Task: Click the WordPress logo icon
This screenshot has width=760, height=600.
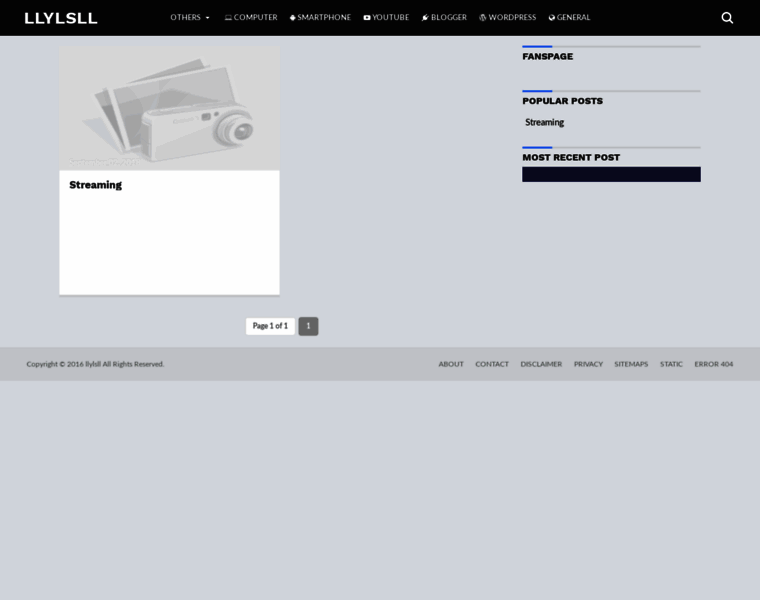Action: 483,18
